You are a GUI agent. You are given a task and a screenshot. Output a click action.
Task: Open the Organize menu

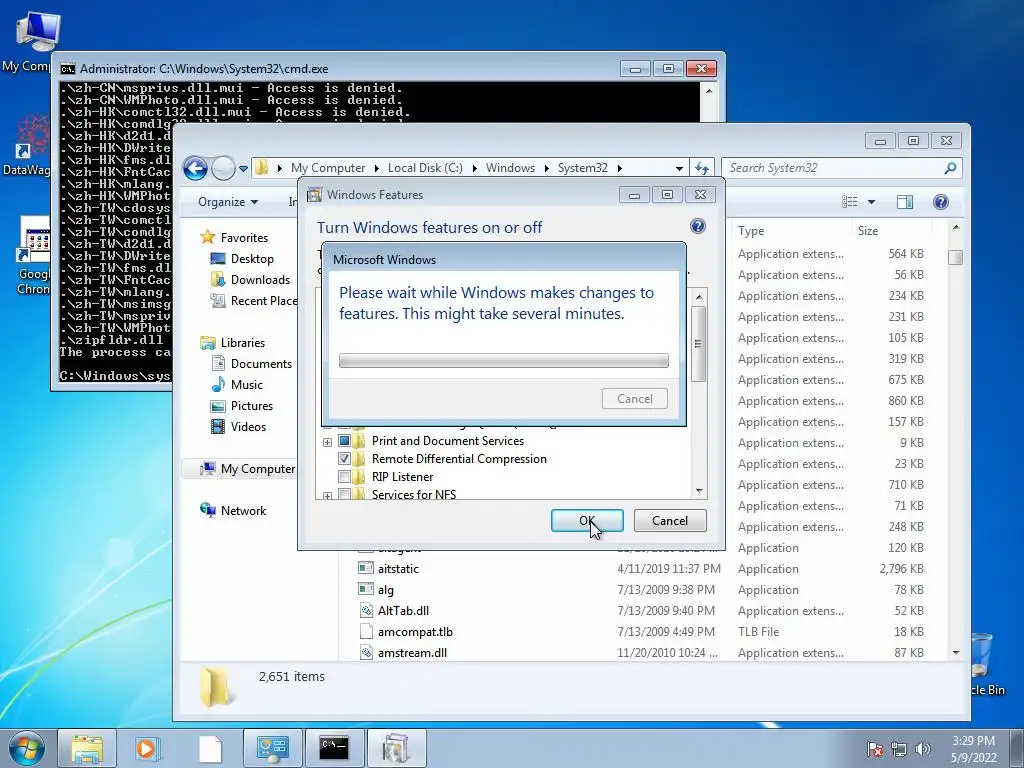pos(228,202)
